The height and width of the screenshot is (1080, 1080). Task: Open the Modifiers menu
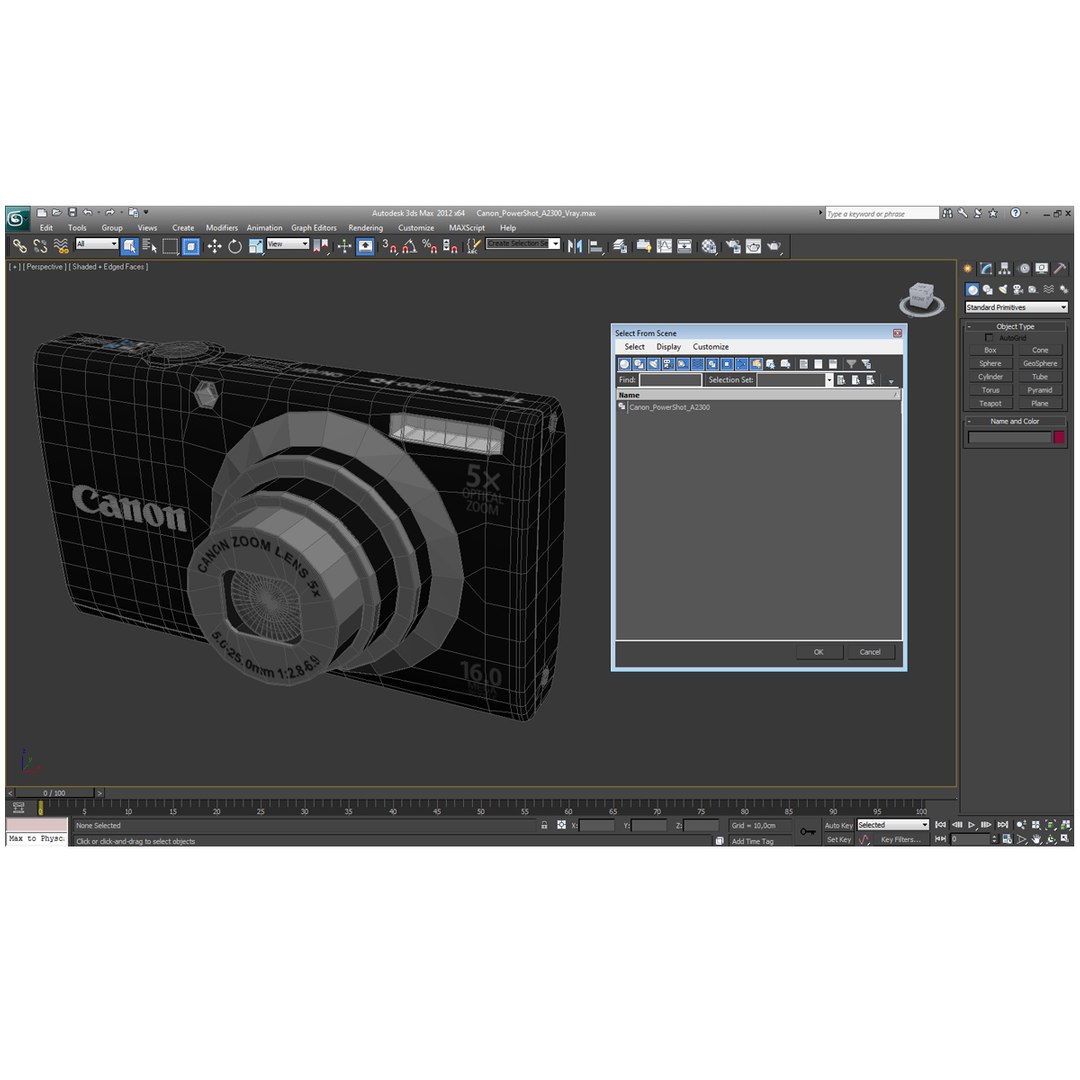(x=222, y=228)
